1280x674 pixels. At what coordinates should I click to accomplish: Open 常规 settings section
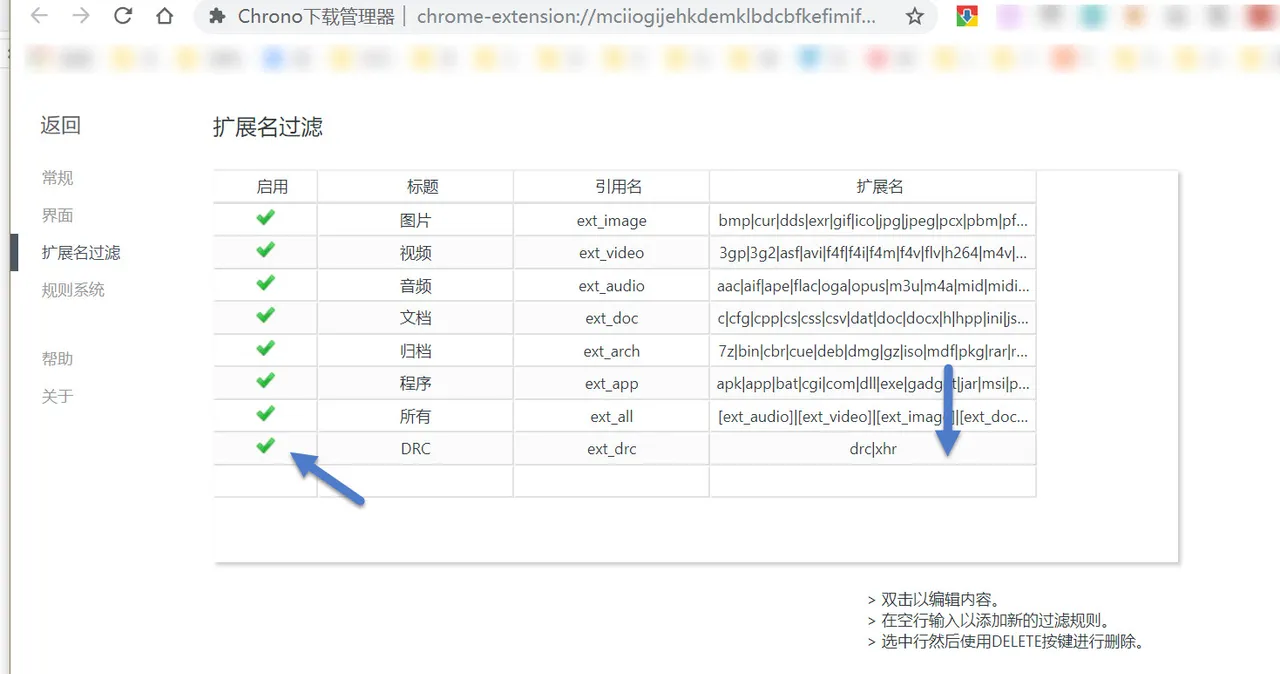(x=57, y=178)
